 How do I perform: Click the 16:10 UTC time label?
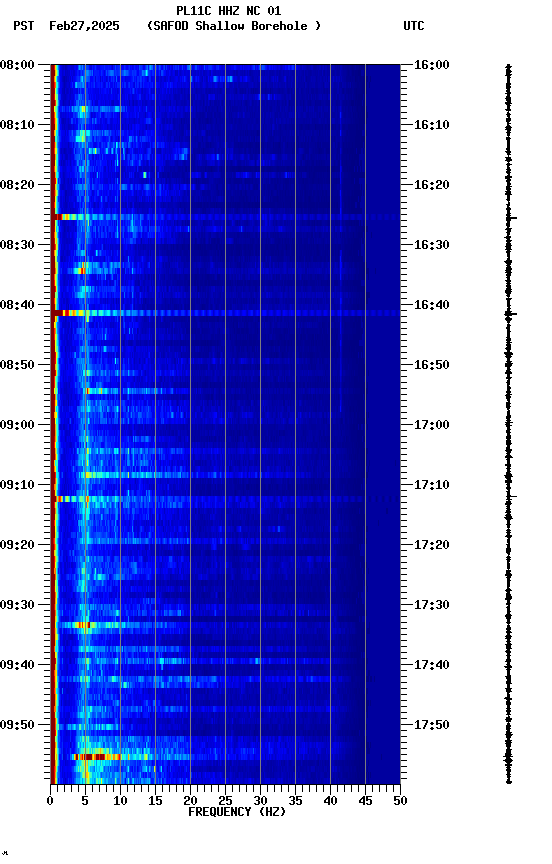coord(431,125)
